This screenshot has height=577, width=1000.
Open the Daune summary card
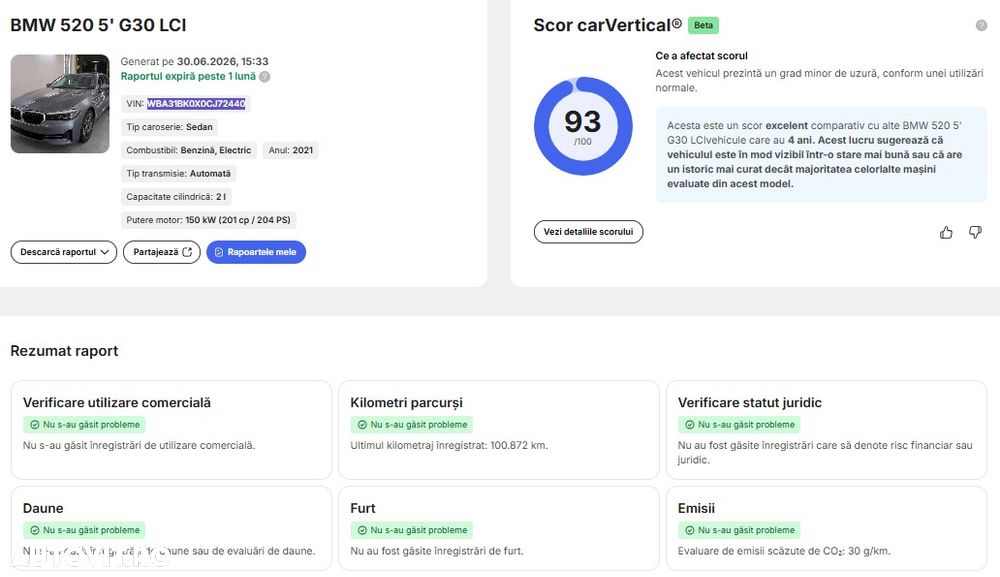click(172, 529)
